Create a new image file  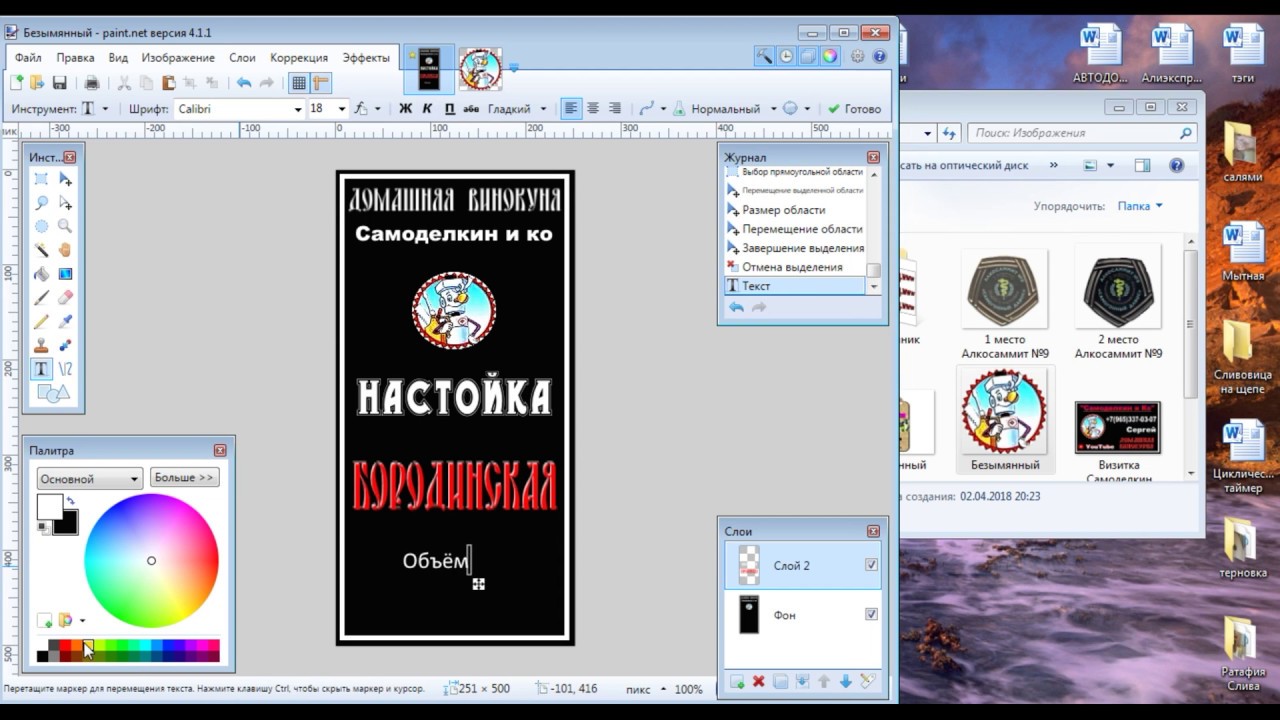click(x=16, y=83)
